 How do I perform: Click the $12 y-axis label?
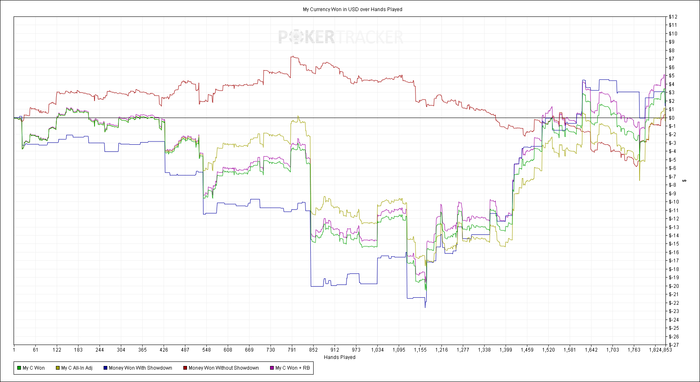click(672, 17)
